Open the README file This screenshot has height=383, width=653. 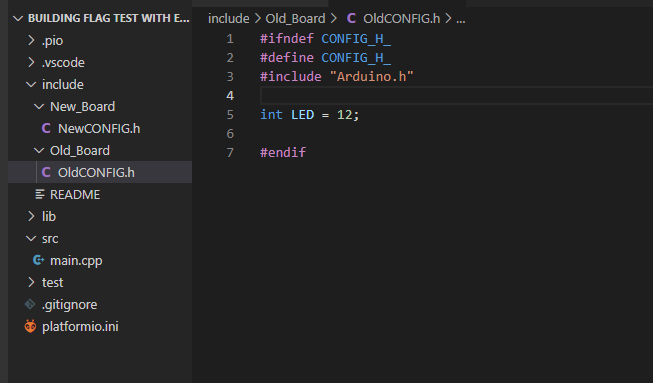pos(75,194)
